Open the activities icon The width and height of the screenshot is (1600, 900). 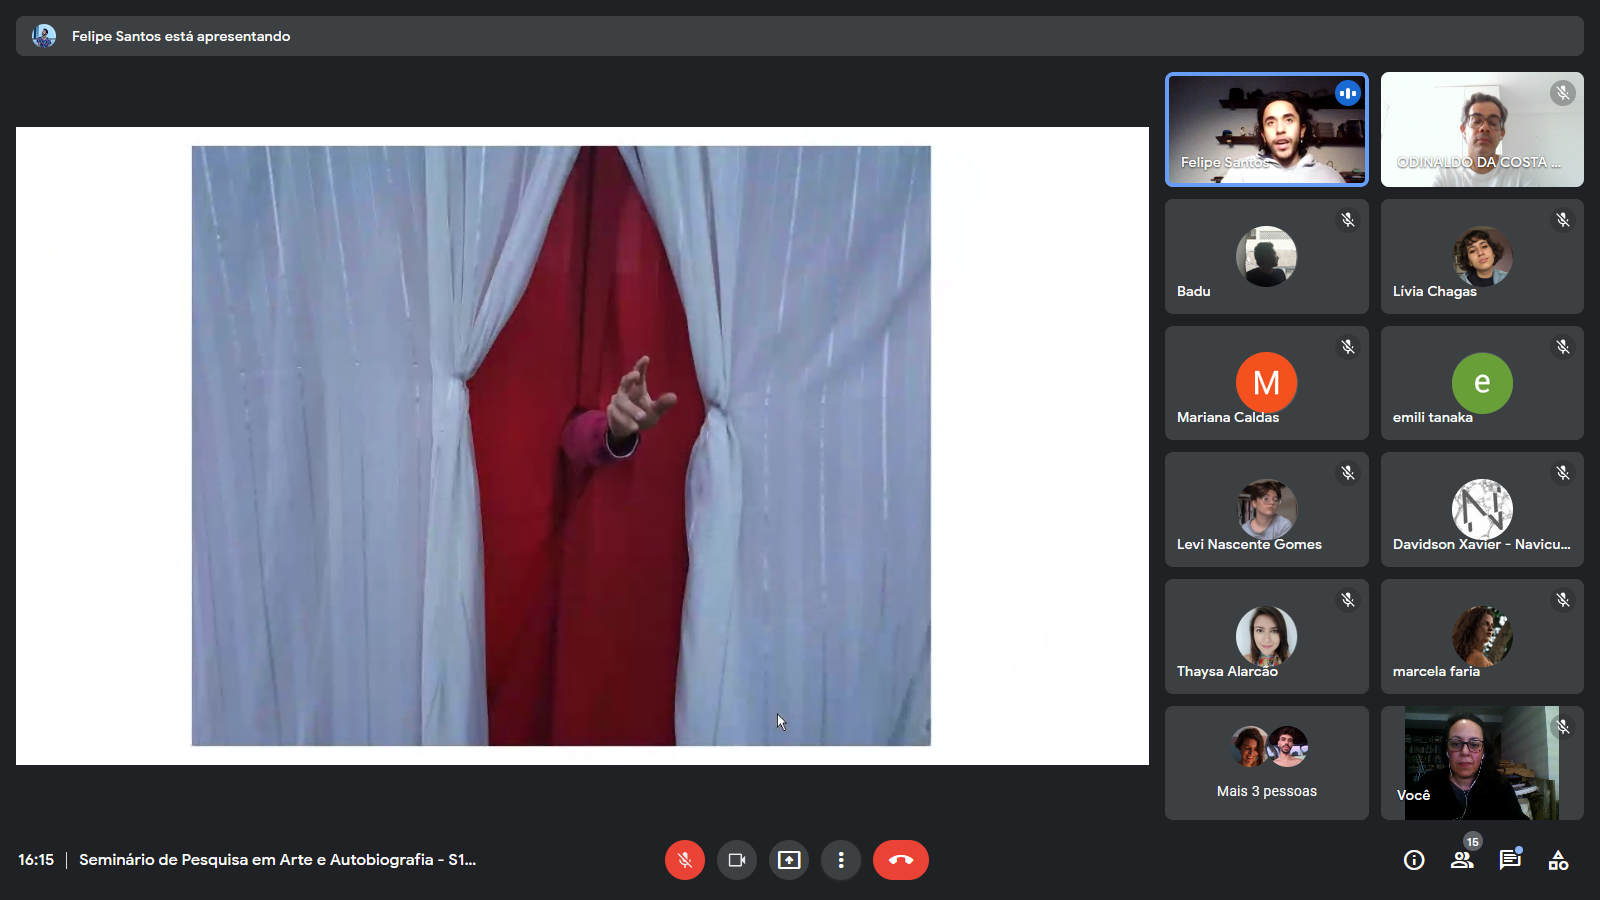[1558, 860]
